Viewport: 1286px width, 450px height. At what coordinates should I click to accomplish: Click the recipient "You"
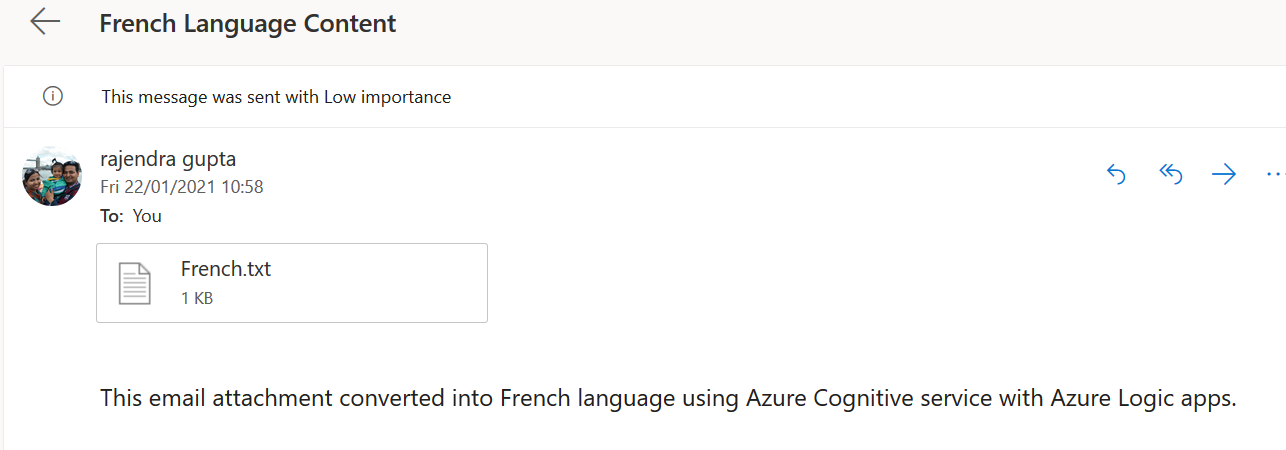point(147,216)
